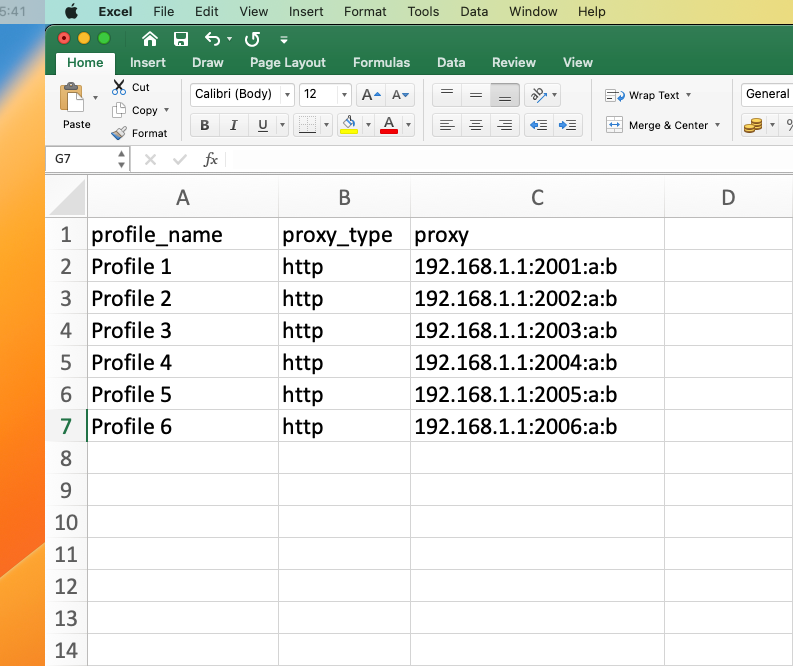Open fill color palette arrow
The image size is (793, 666).
(x=368, y=125)
